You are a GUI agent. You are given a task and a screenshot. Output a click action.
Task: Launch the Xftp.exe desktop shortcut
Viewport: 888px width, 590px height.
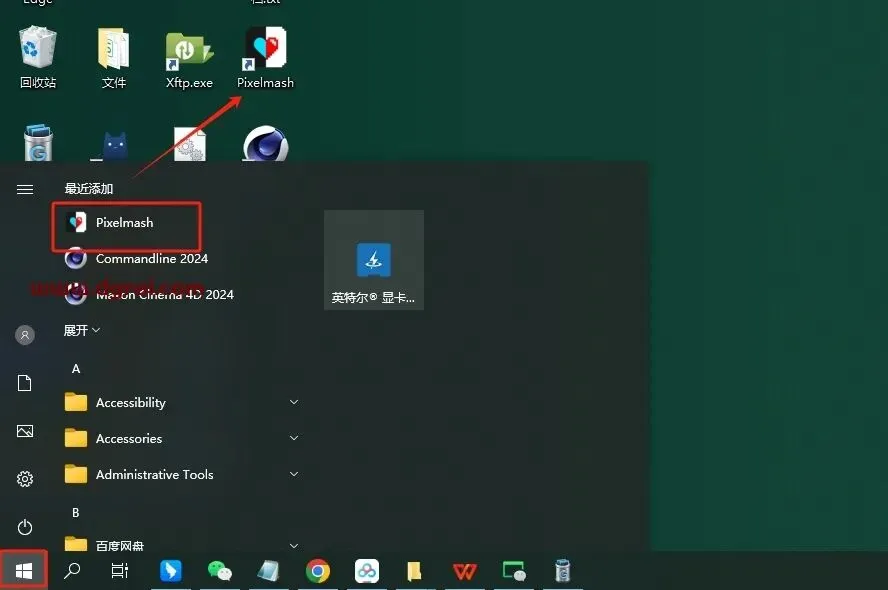click(189, 60)
